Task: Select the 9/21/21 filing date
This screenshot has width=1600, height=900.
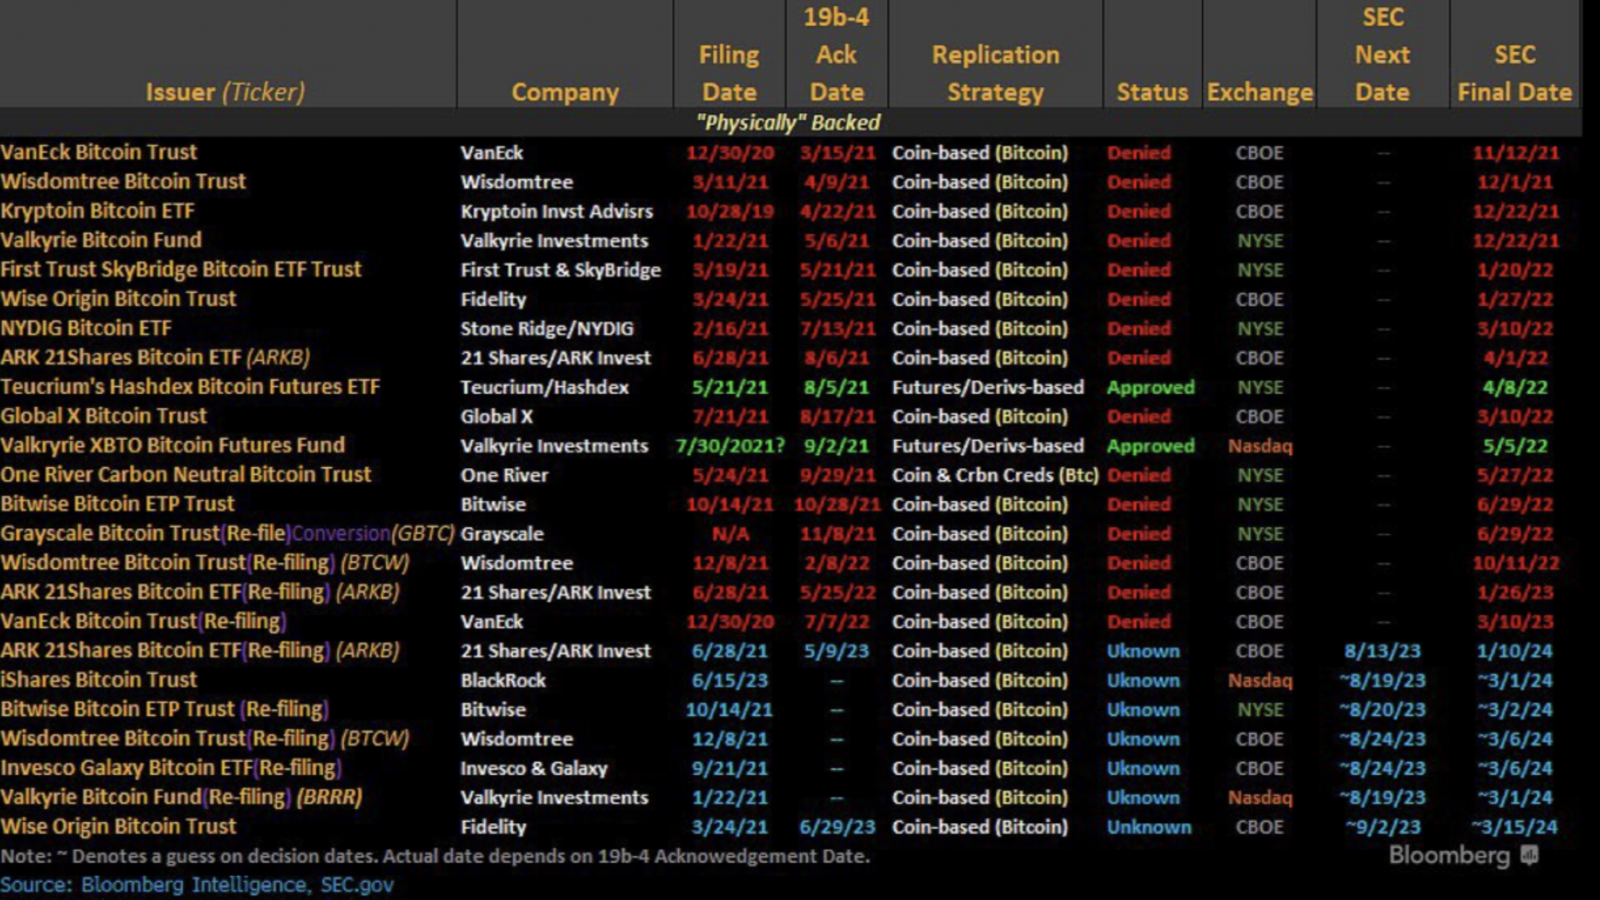Action: coord(730,768)
